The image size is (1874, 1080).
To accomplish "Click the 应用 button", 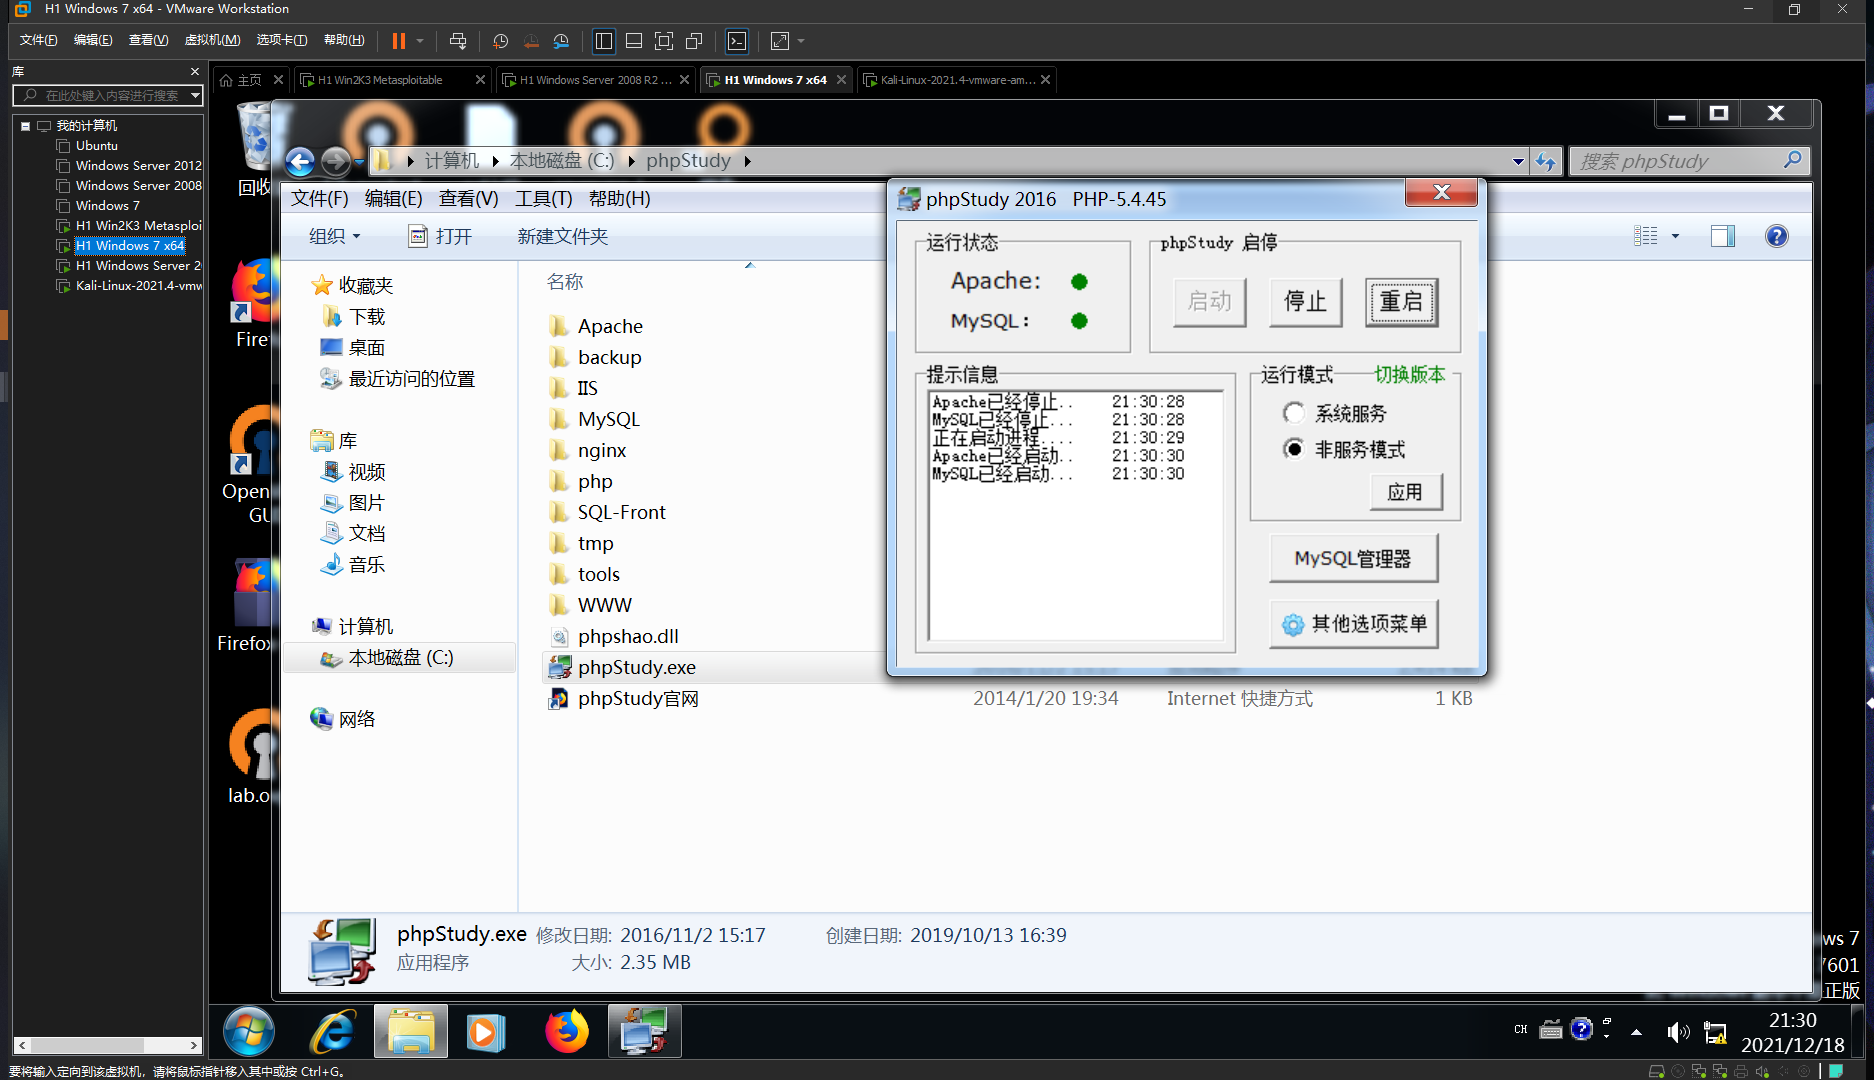I will point(1405,492).
